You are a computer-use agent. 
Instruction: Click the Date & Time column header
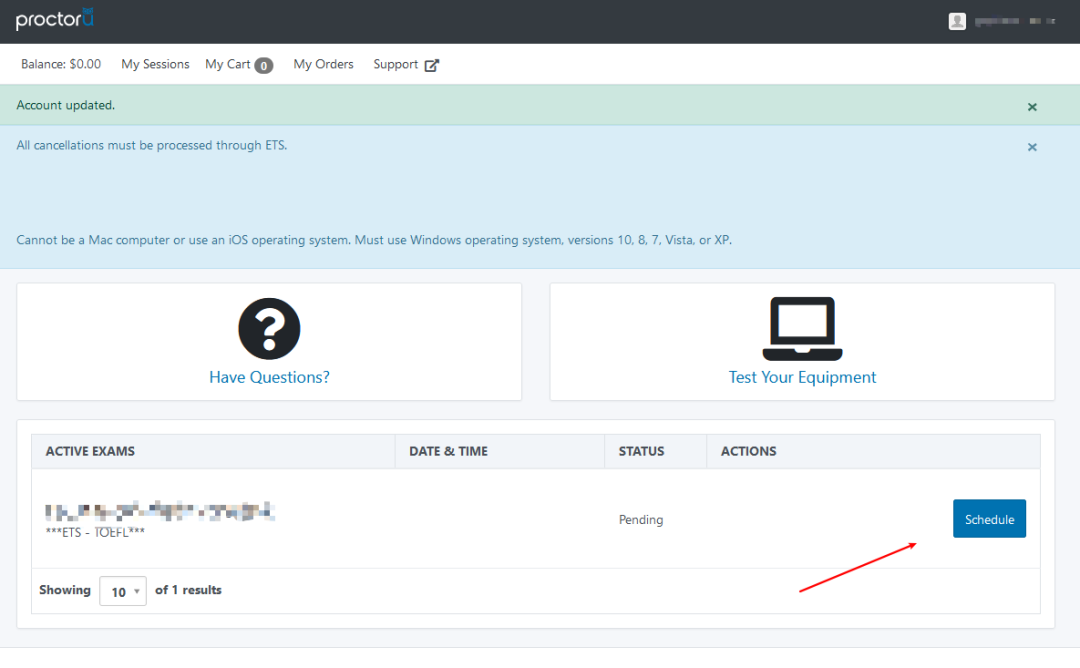click(x=448, y=451)
